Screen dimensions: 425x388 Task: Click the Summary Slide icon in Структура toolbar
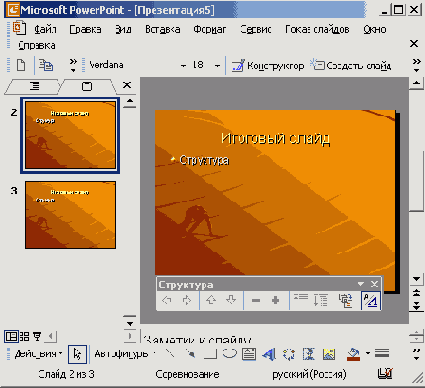[x=346, y=301]
